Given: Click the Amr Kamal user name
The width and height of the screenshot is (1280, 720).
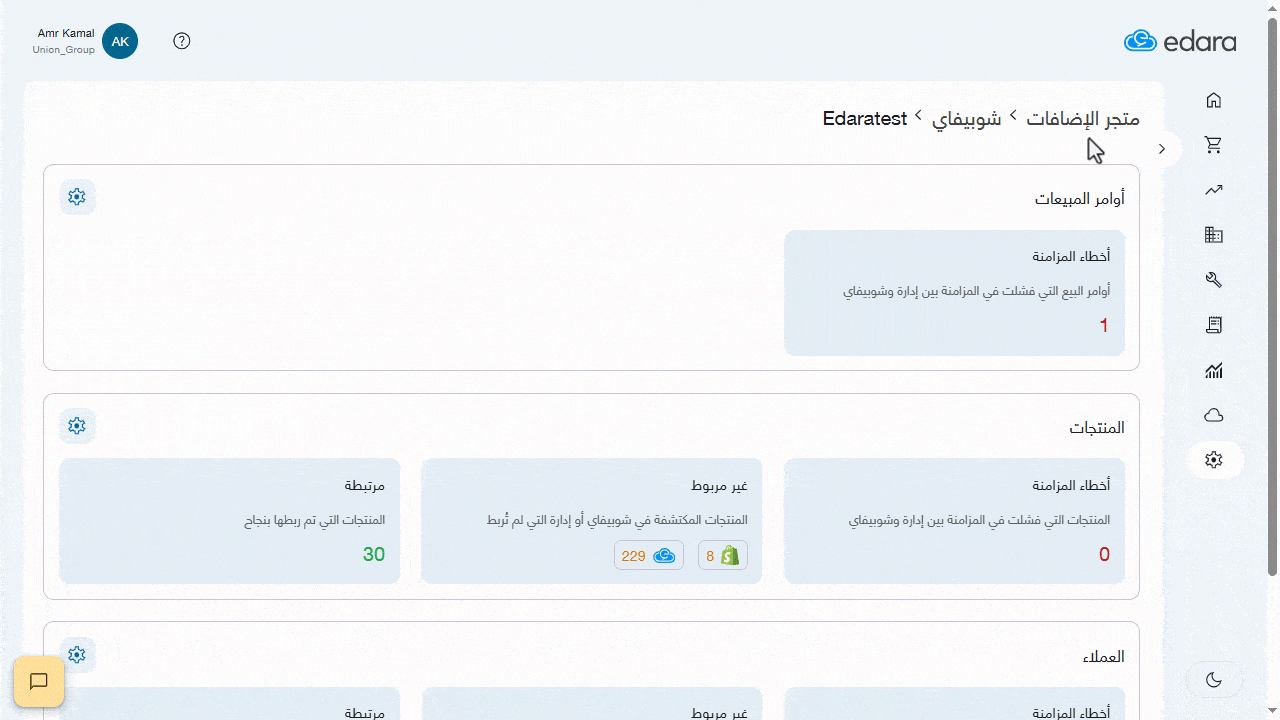Looking at the screenshot, I should click(66, 33).
